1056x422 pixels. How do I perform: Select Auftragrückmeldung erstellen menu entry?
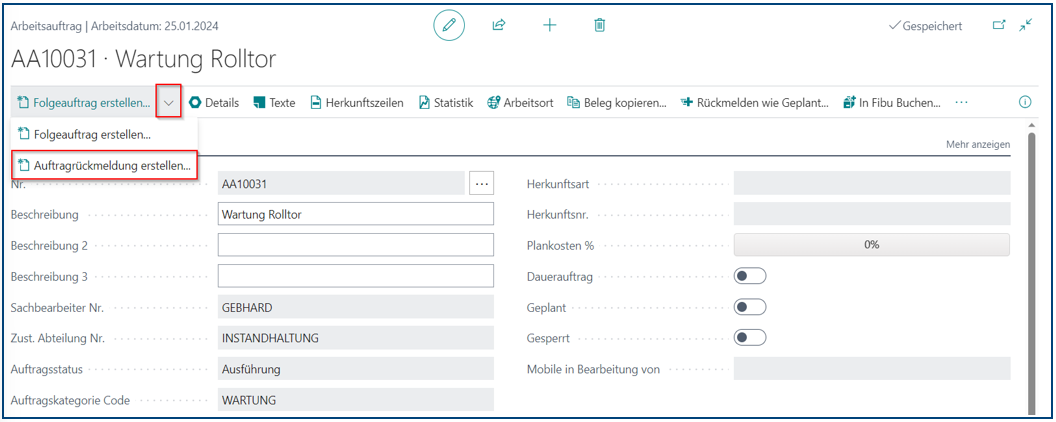click(x=104, y=166)
